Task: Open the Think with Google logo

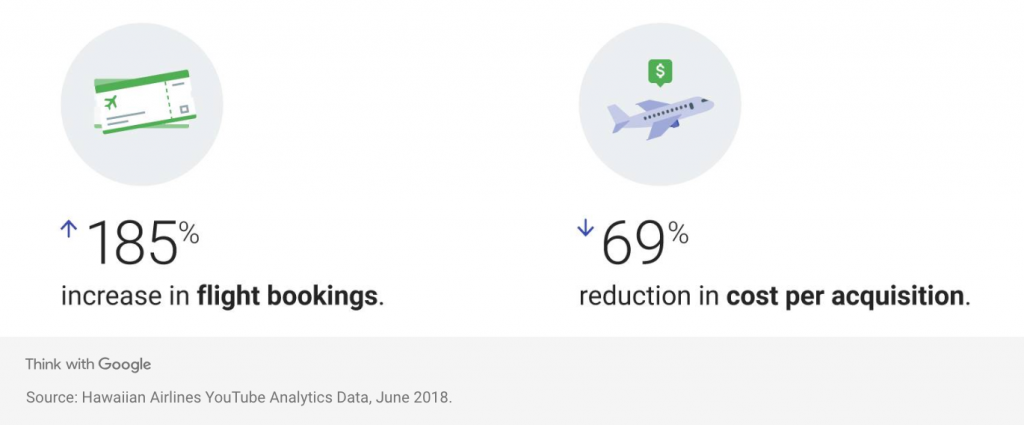Action: click(x=88, y=364)
